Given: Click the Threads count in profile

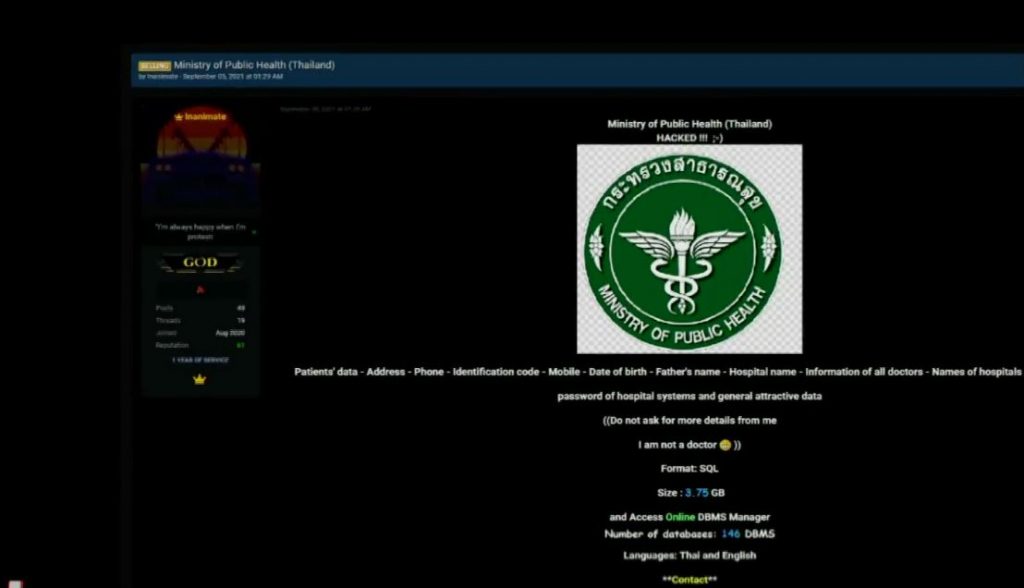Looking at the screenshot, I should click(x=241, y=320).
